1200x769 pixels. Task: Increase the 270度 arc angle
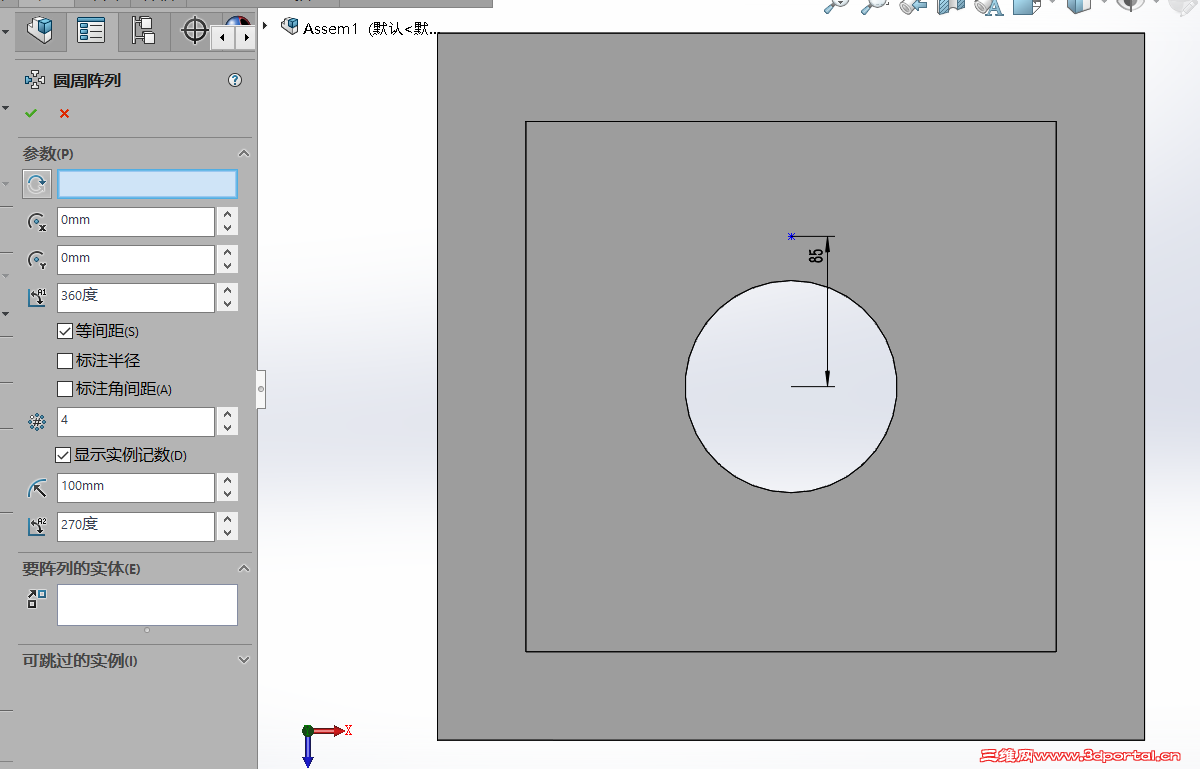click(x=228, y=520)
